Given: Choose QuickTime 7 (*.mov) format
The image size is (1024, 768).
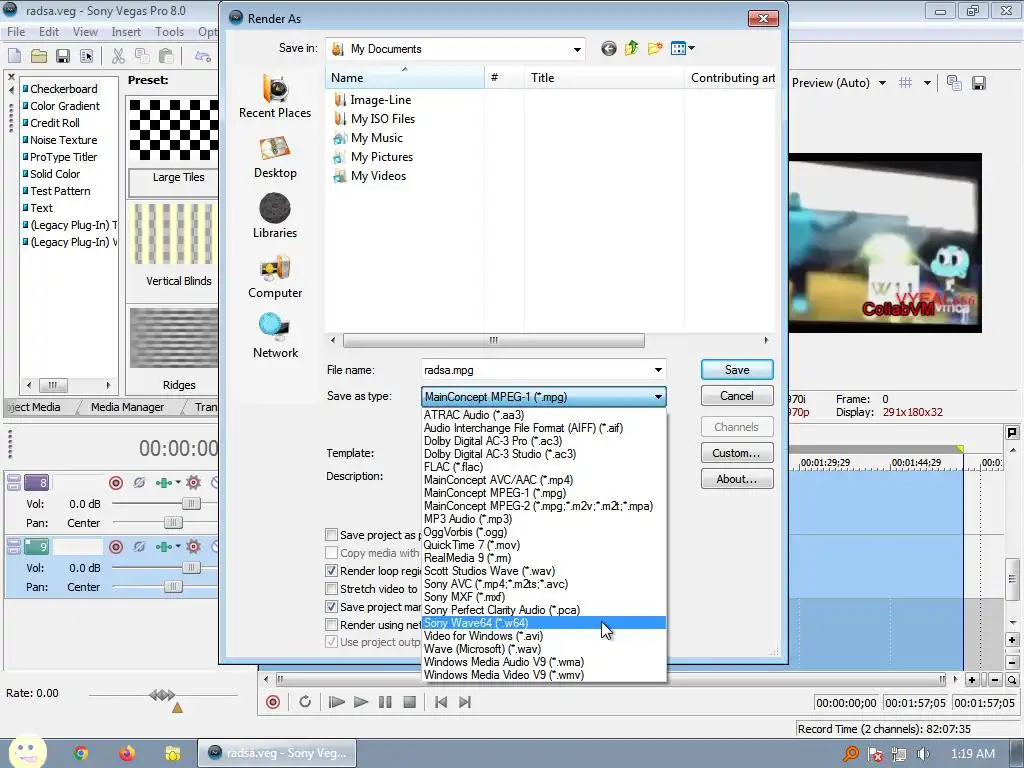Looking at the screenshot, I should 544,545.
